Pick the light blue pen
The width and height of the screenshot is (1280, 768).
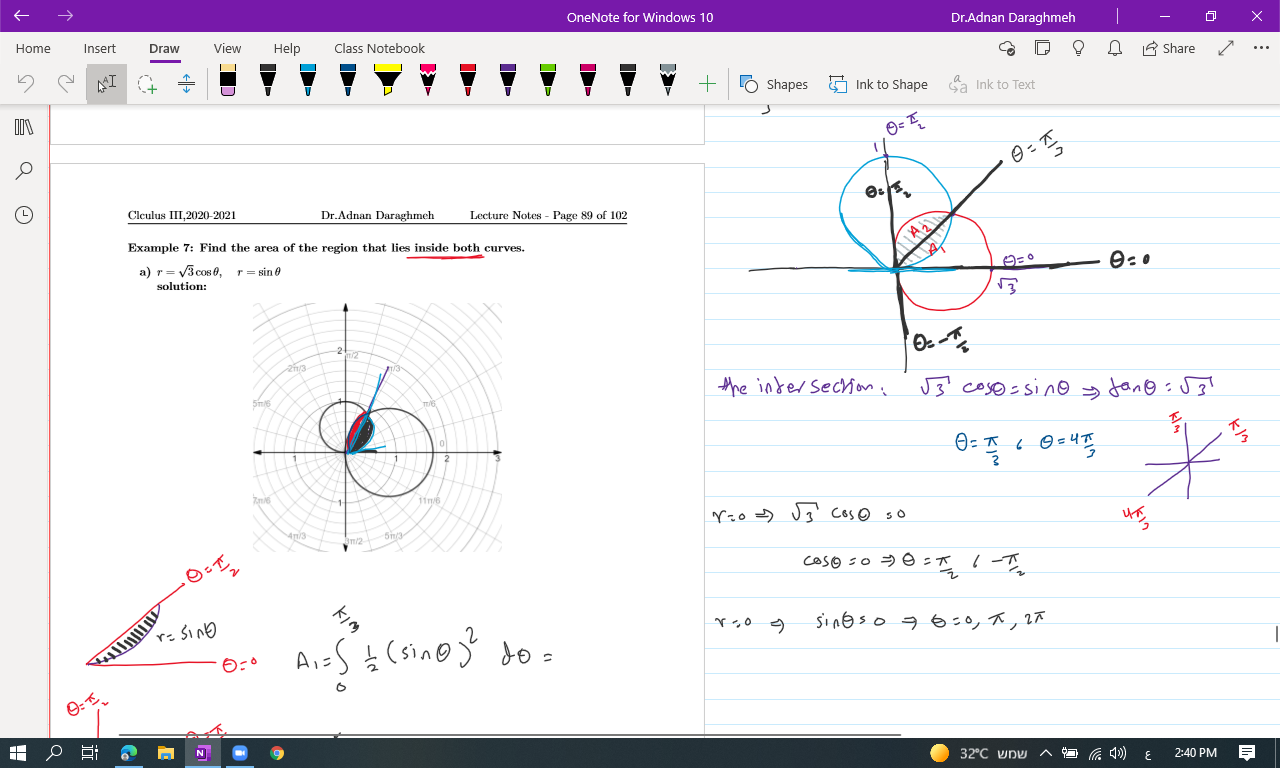(x=308, y=81)
